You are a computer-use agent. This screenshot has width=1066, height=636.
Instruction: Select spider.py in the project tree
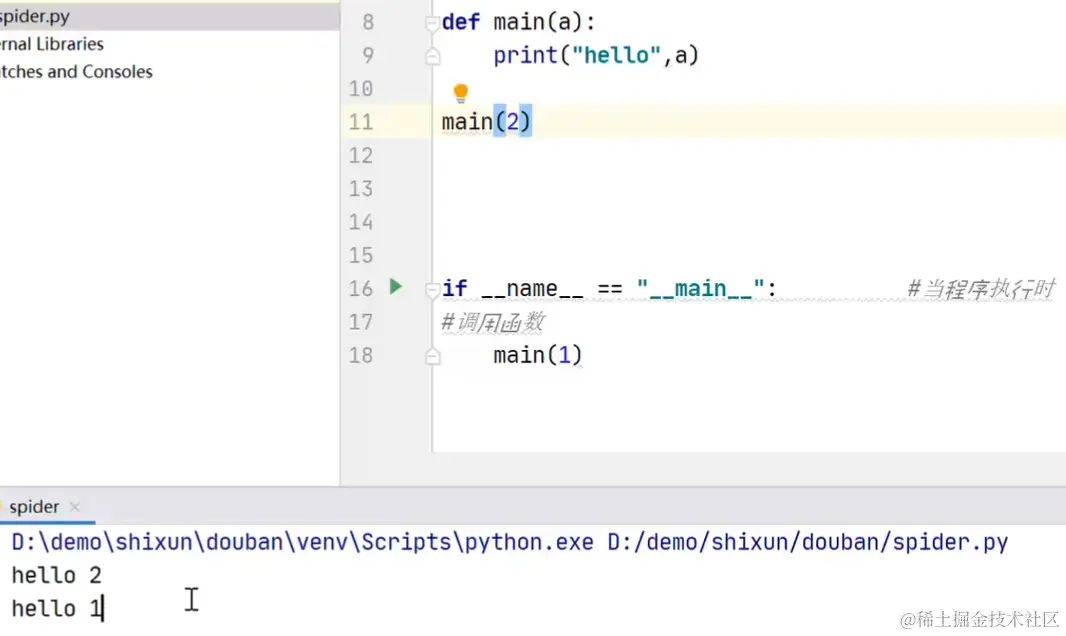click(x=170, y=16)
